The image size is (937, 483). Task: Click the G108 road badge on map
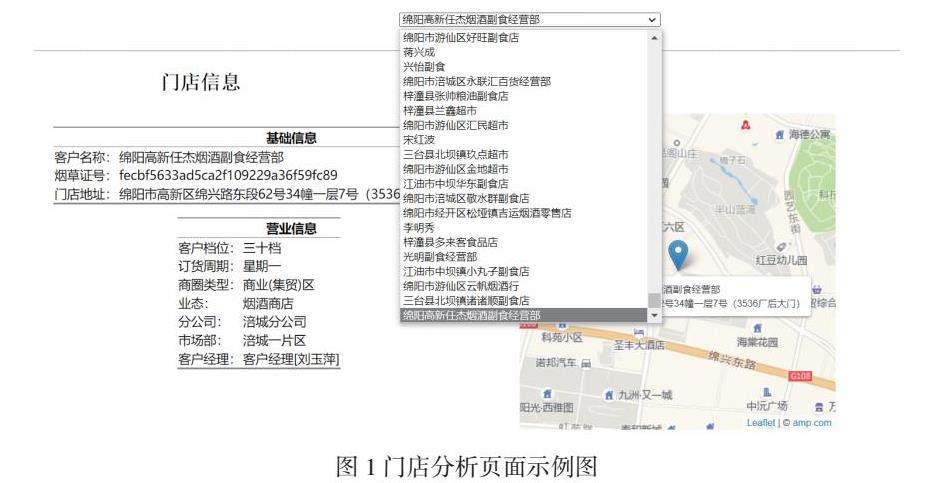[x=799, y=376]
